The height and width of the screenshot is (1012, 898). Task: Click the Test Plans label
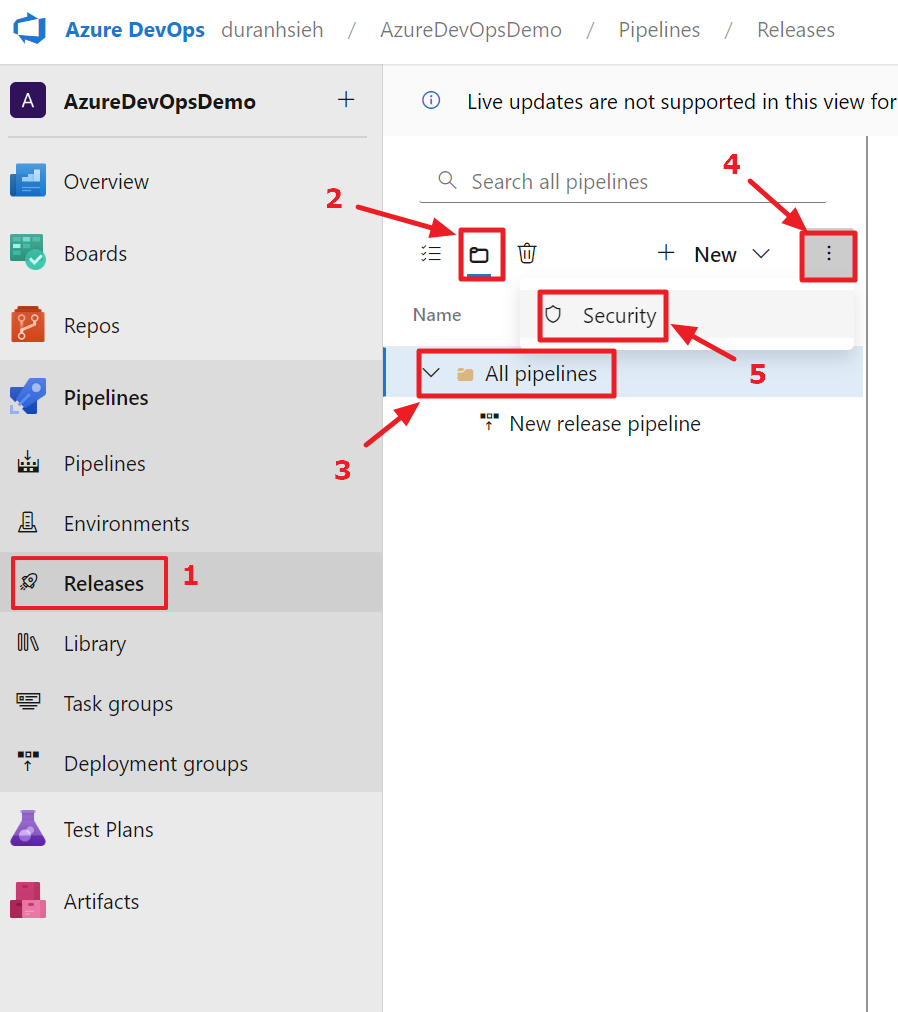coord(108,829)
